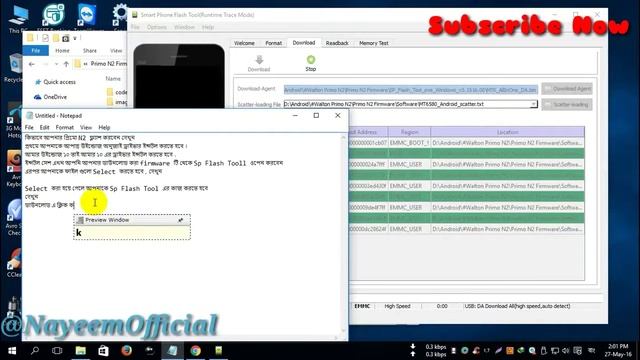Switch to the Format tab in Flash Tool

[273, 43]
